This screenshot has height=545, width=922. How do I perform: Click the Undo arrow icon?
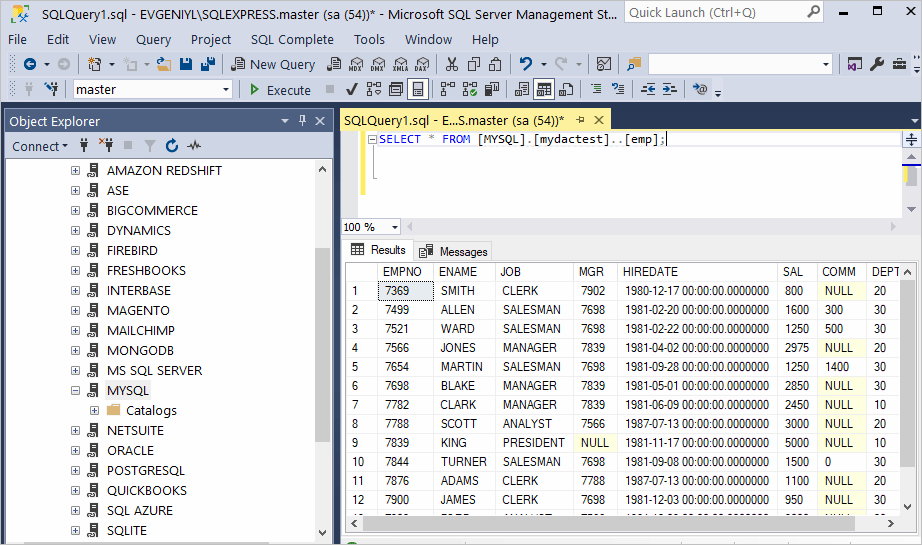525,64
